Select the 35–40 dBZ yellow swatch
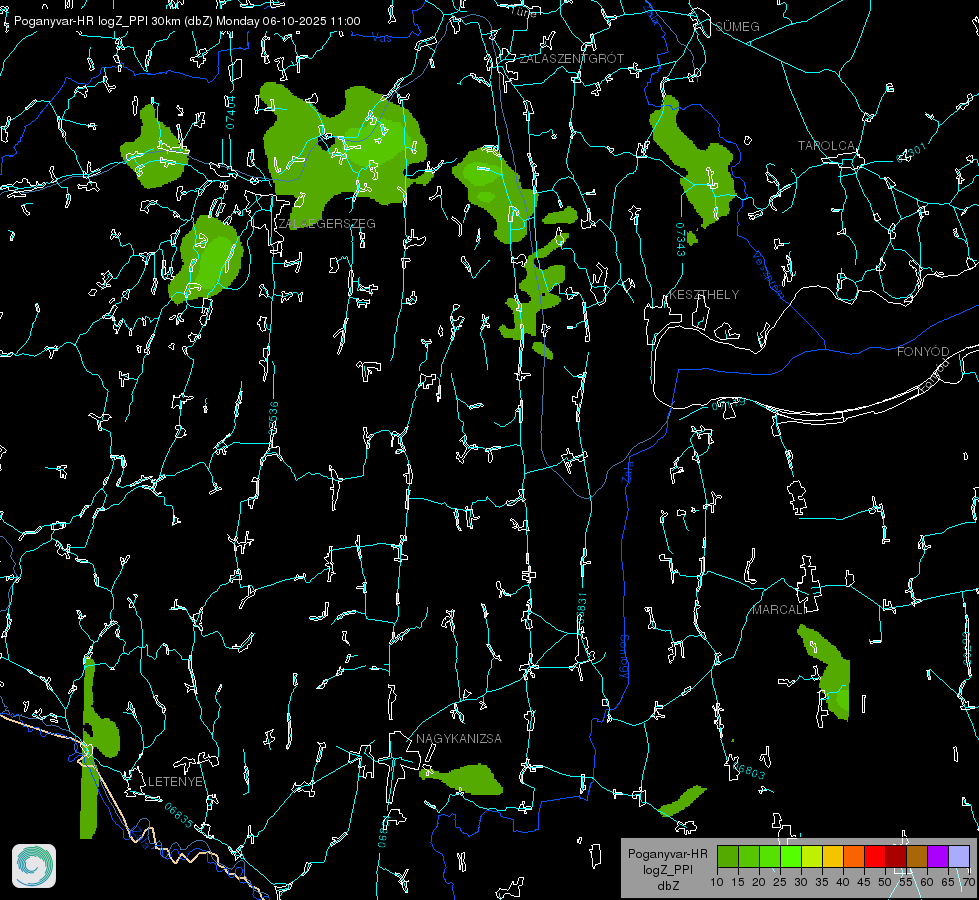Screen dimensions: 979x900 click(833, 856)
